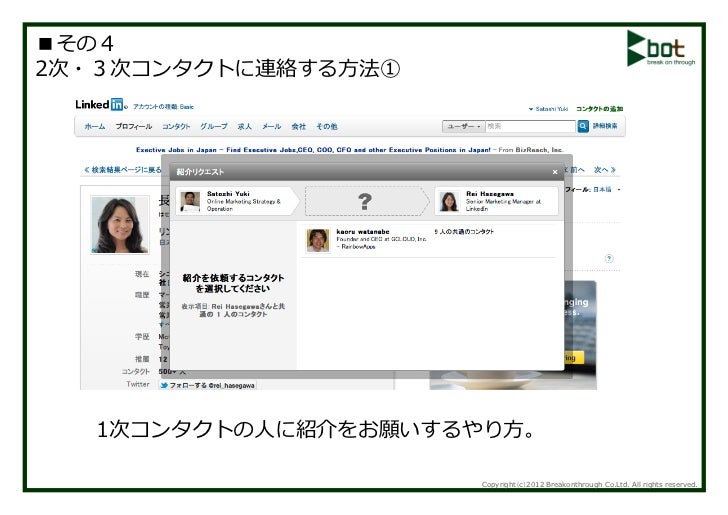
Task: Open the 求人 menu
Action: click(x=244, y=126)
